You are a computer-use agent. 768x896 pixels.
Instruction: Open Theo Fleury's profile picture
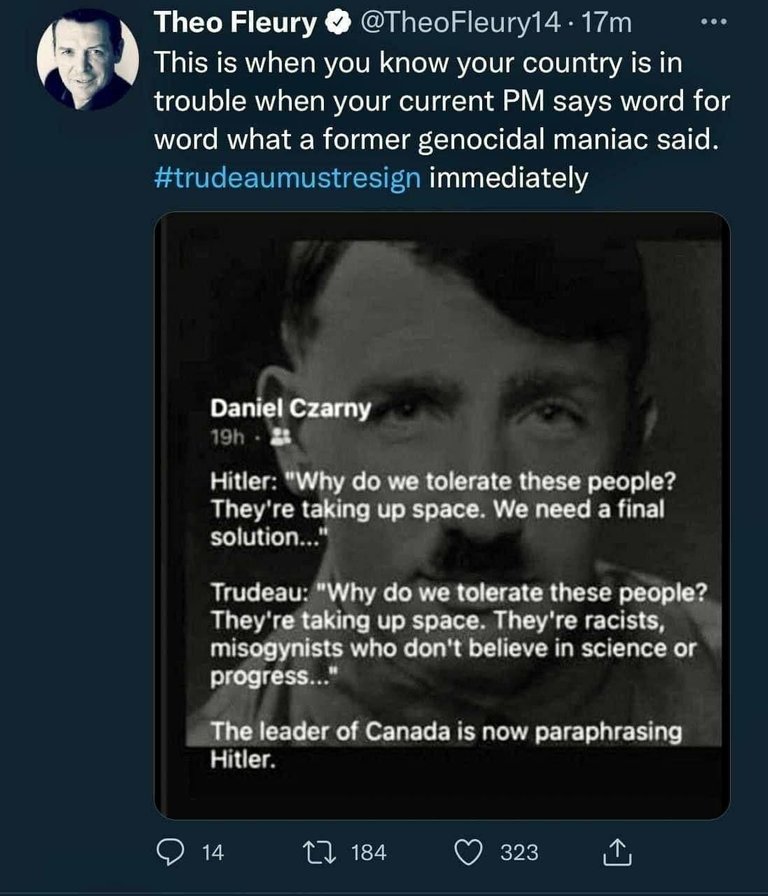click(88, 59)
